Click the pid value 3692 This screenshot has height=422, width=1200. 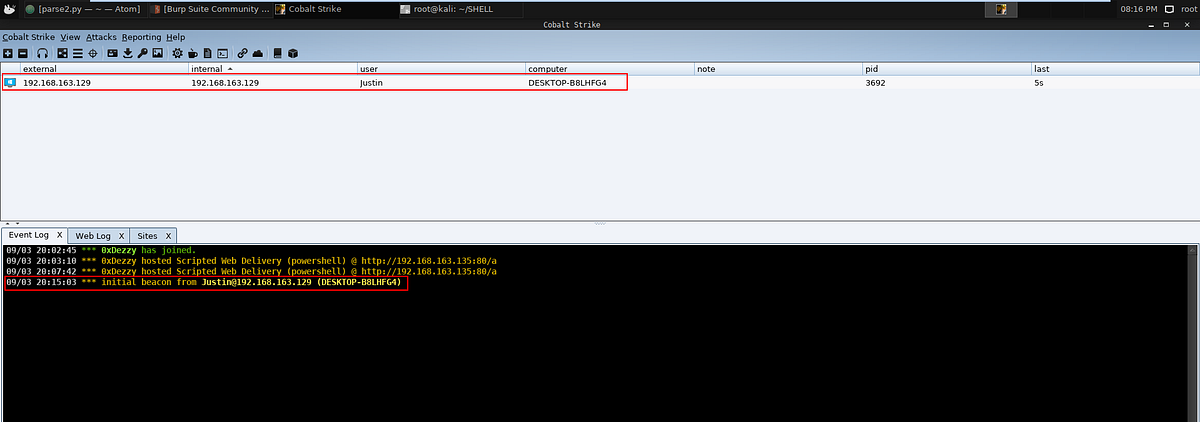(x=875, y=83)
